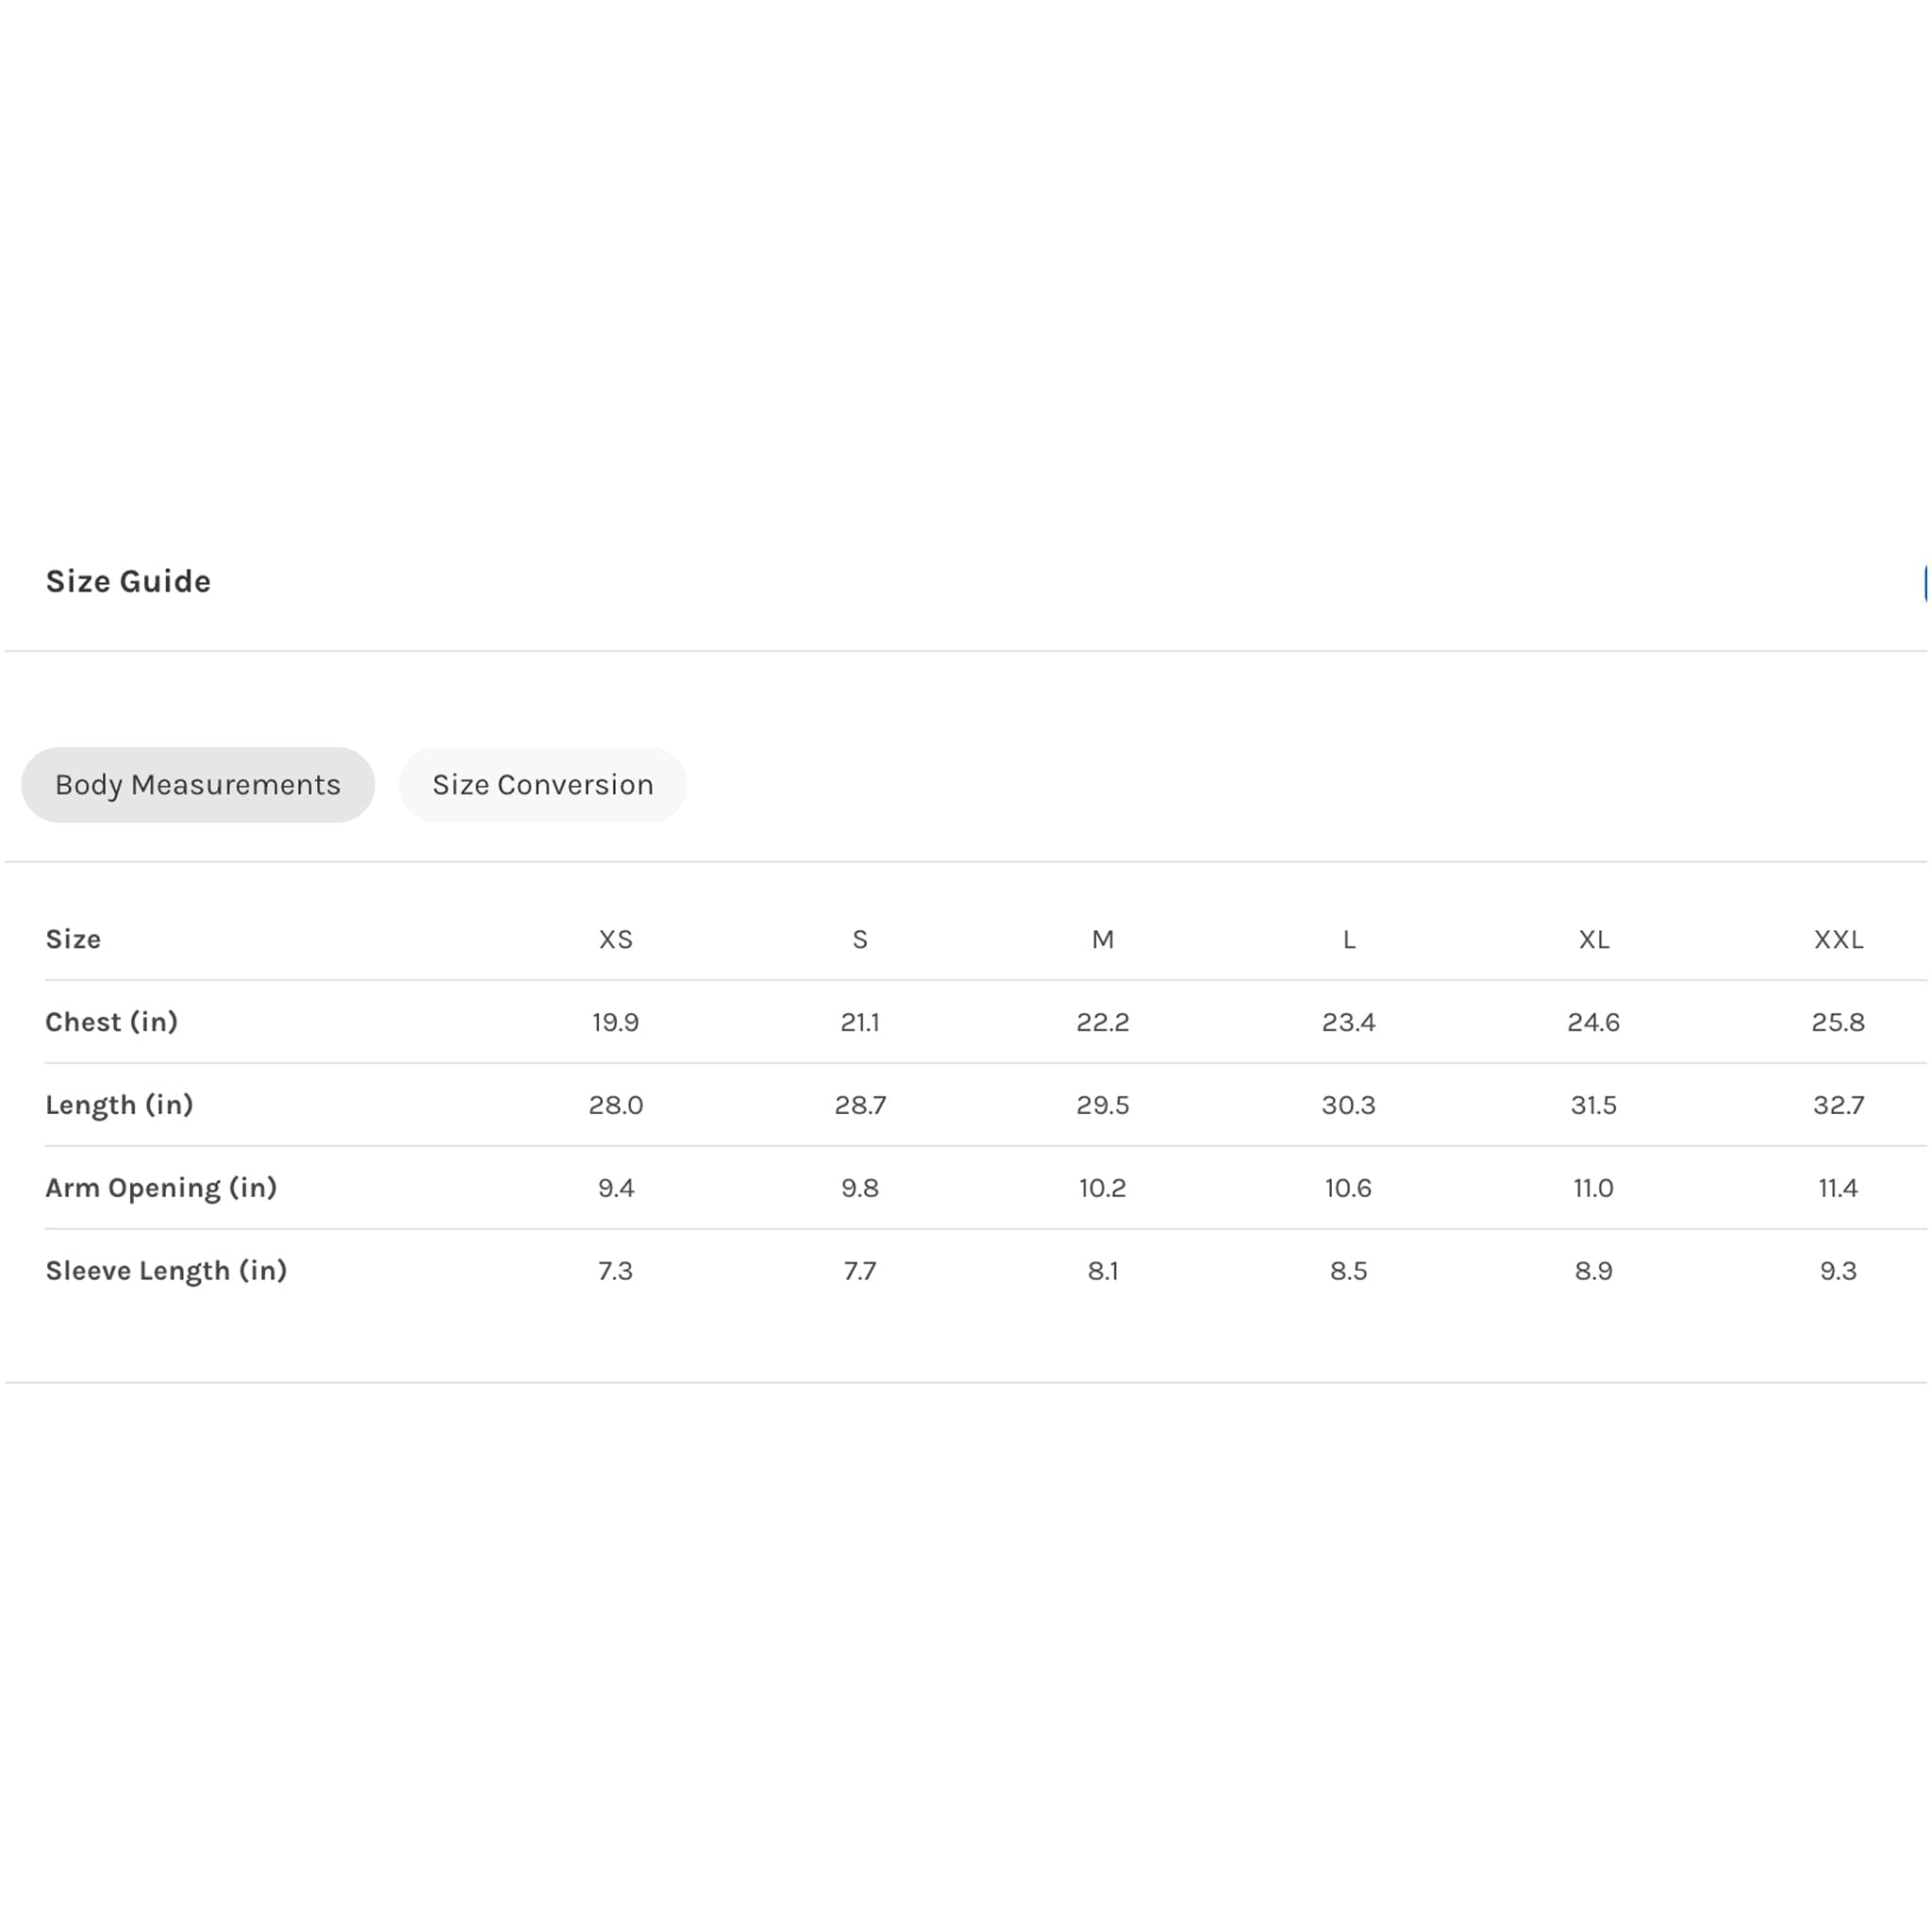Click the Arm Opening (in) row label
The width and height of the screenshot is (1932, 1932).
click(162, 1188)
